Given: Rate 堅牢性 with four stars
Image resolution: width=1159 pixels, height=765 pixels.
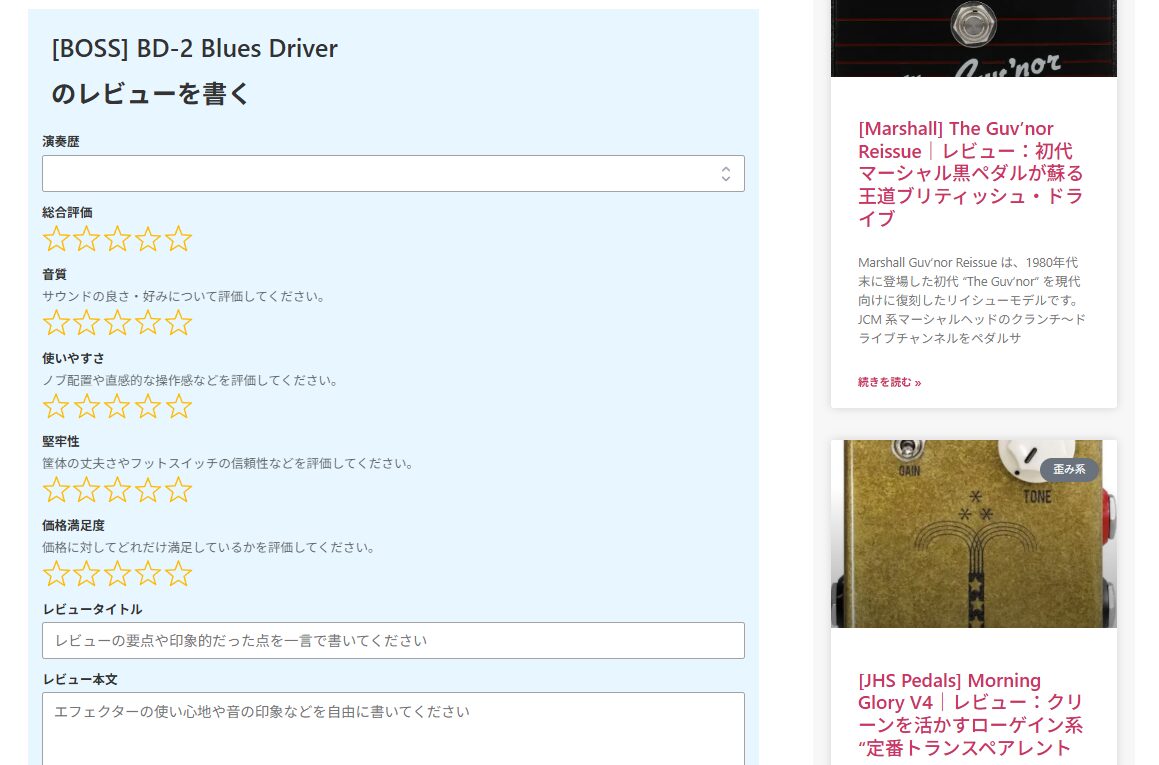Looking at the screenshot, I should click(148, 490).
